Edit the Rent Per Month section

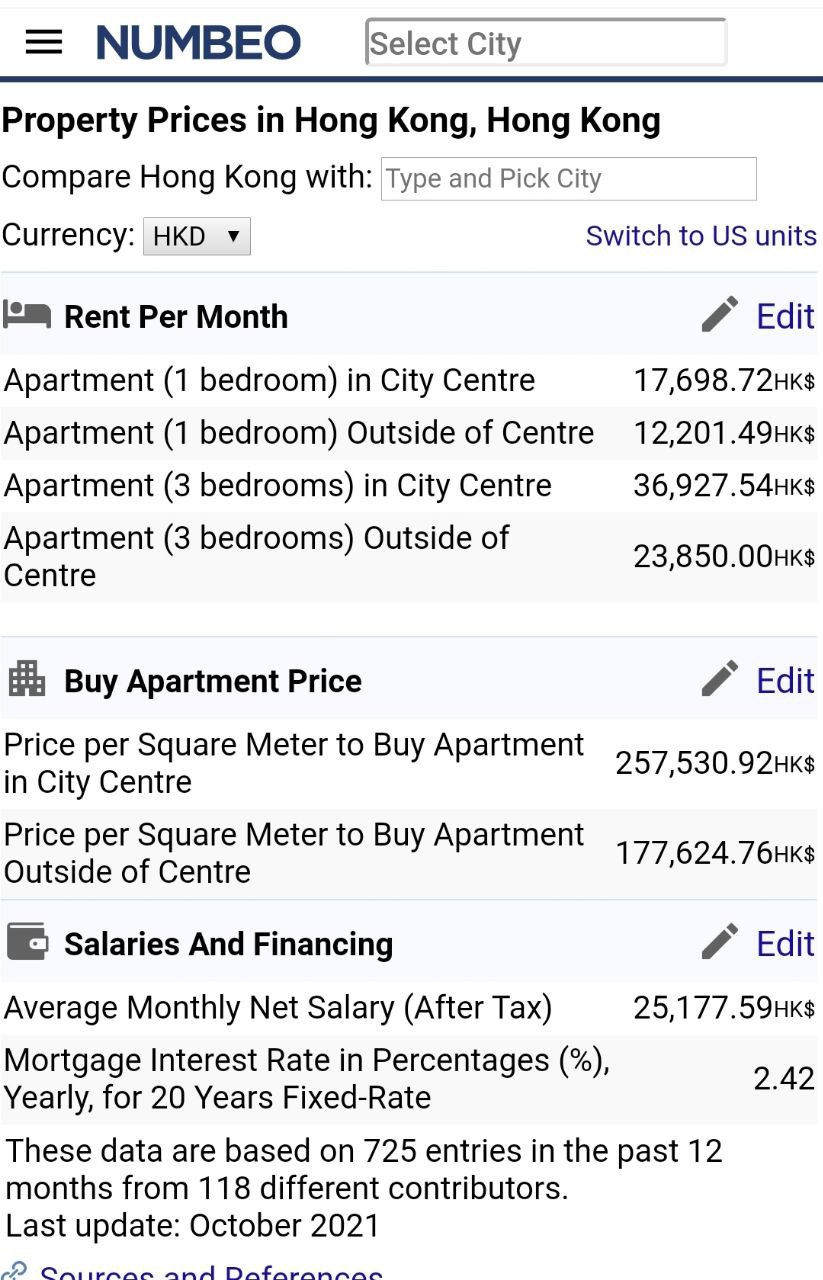(785, 316)
